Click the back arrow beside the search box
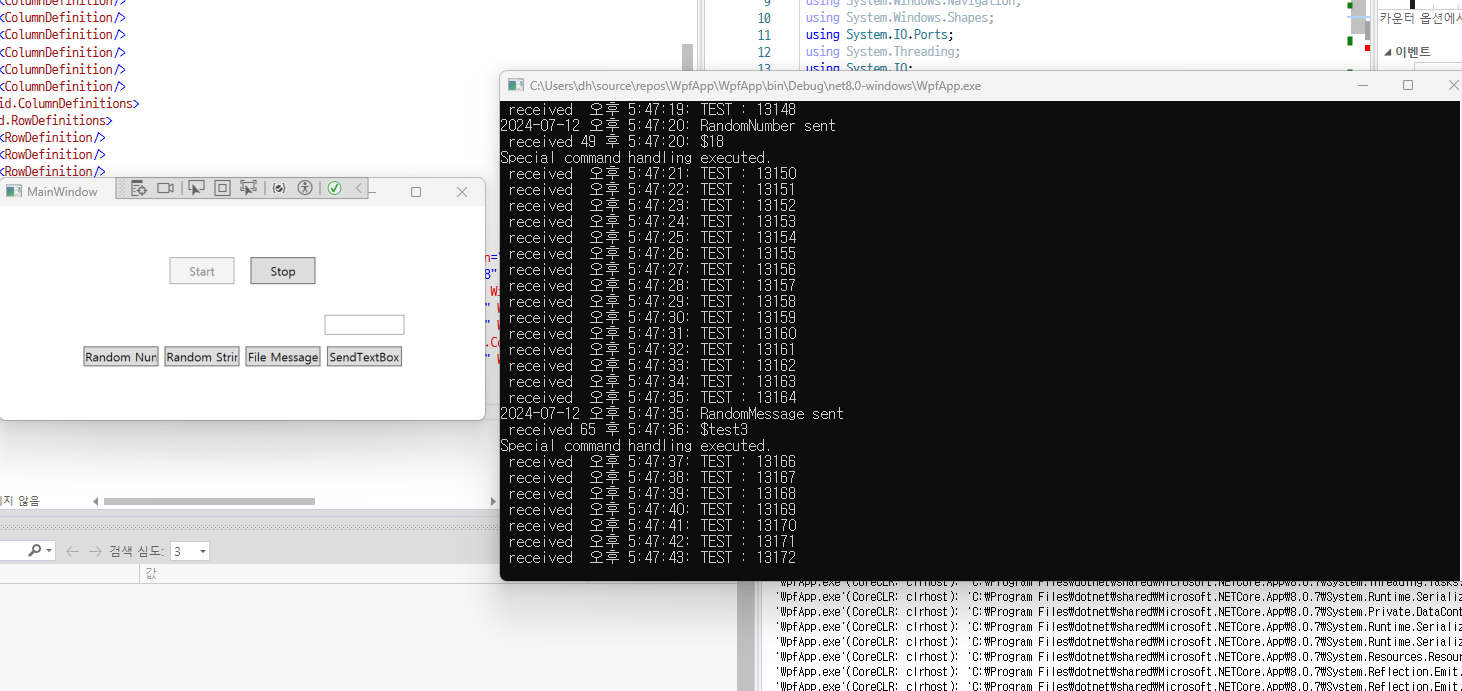This screenshot has width=1462, height=691. pyautogui.click(x=72, y=551)
